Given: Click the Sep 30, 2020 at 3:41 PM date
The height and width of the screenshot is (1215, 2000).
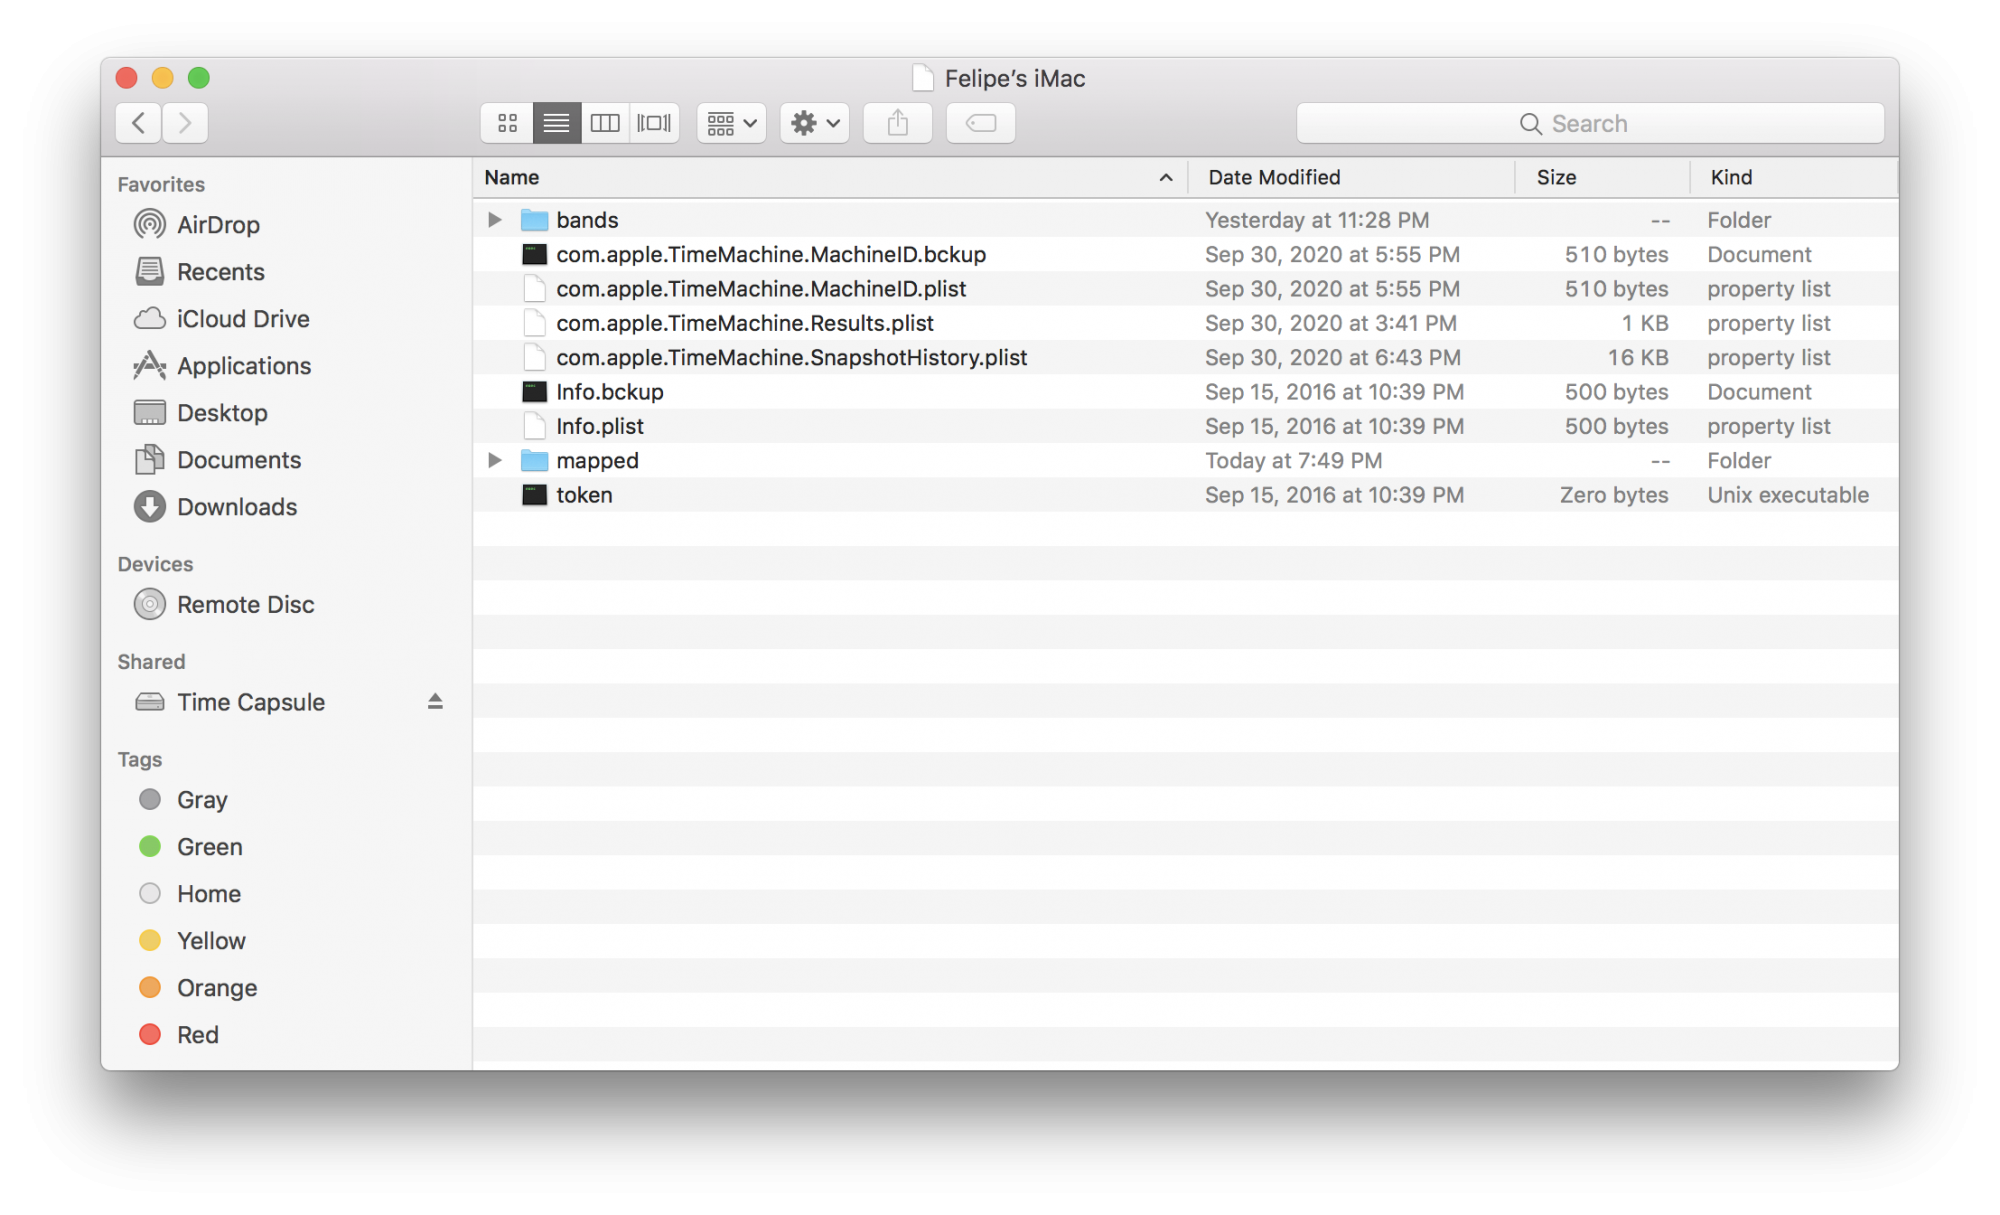Looking at the screenshot, I should pos(1331,323).
